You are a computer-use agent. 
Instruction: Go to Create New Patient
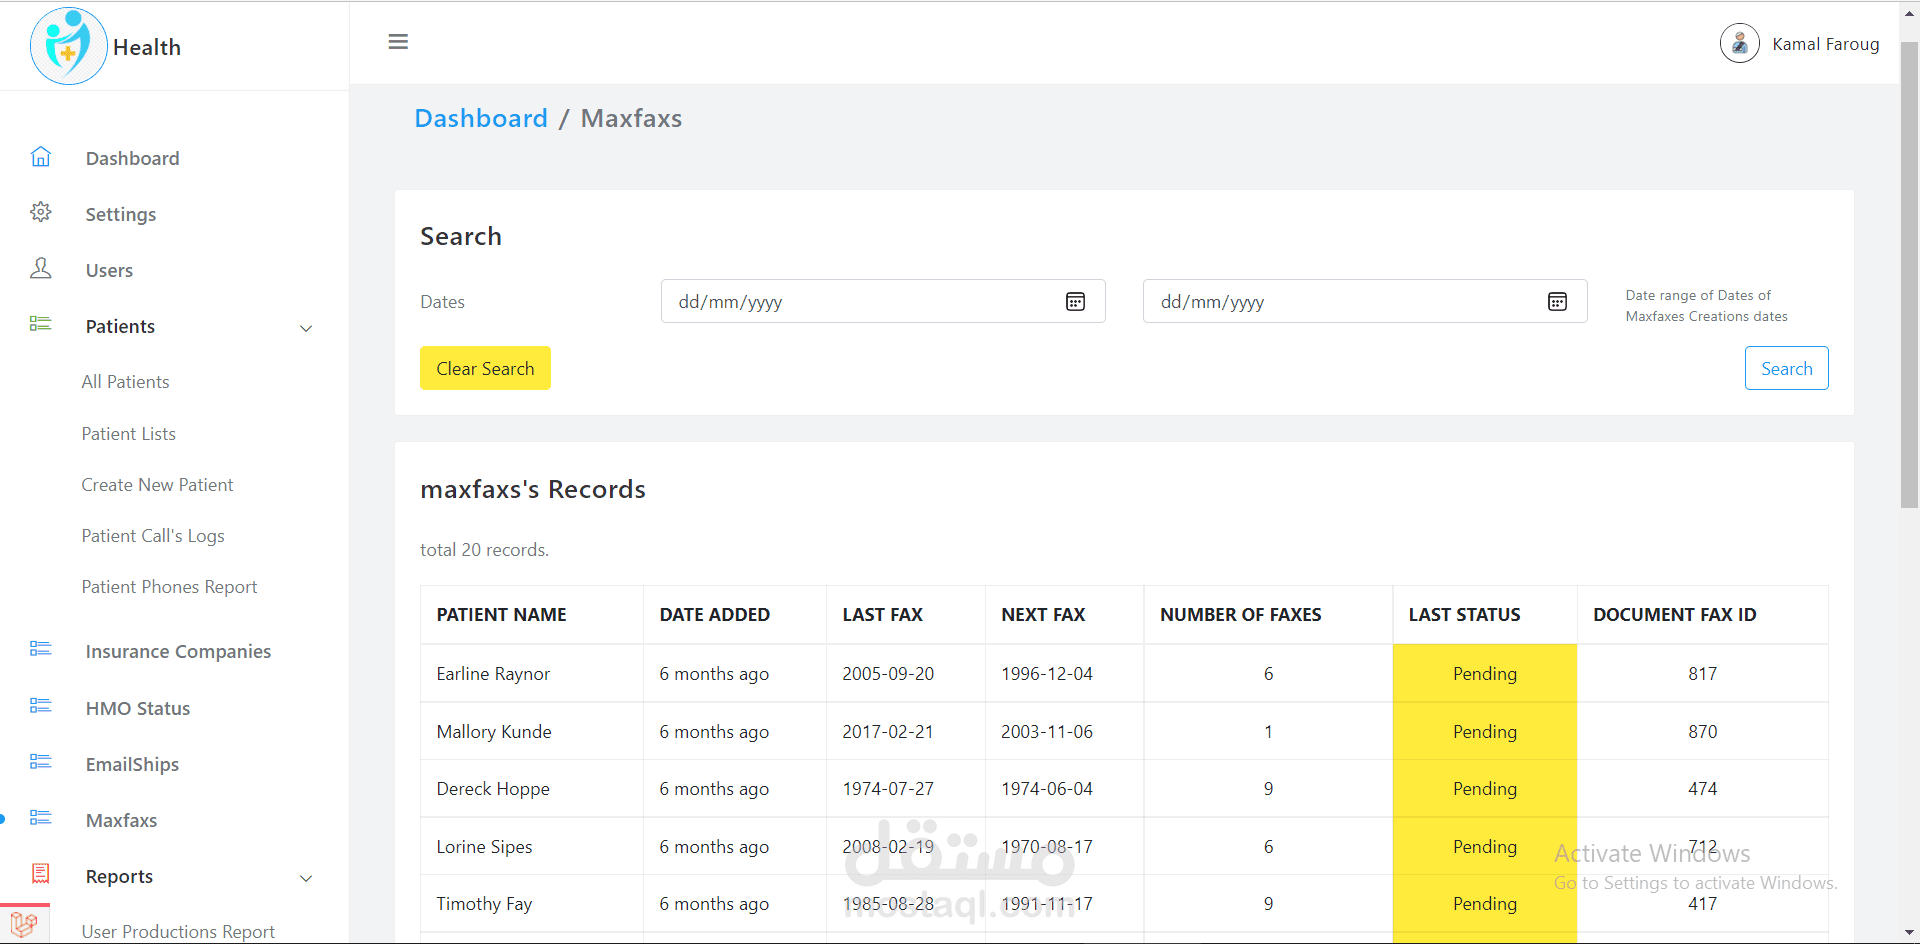pyautogui.click(x=157, y=485)
